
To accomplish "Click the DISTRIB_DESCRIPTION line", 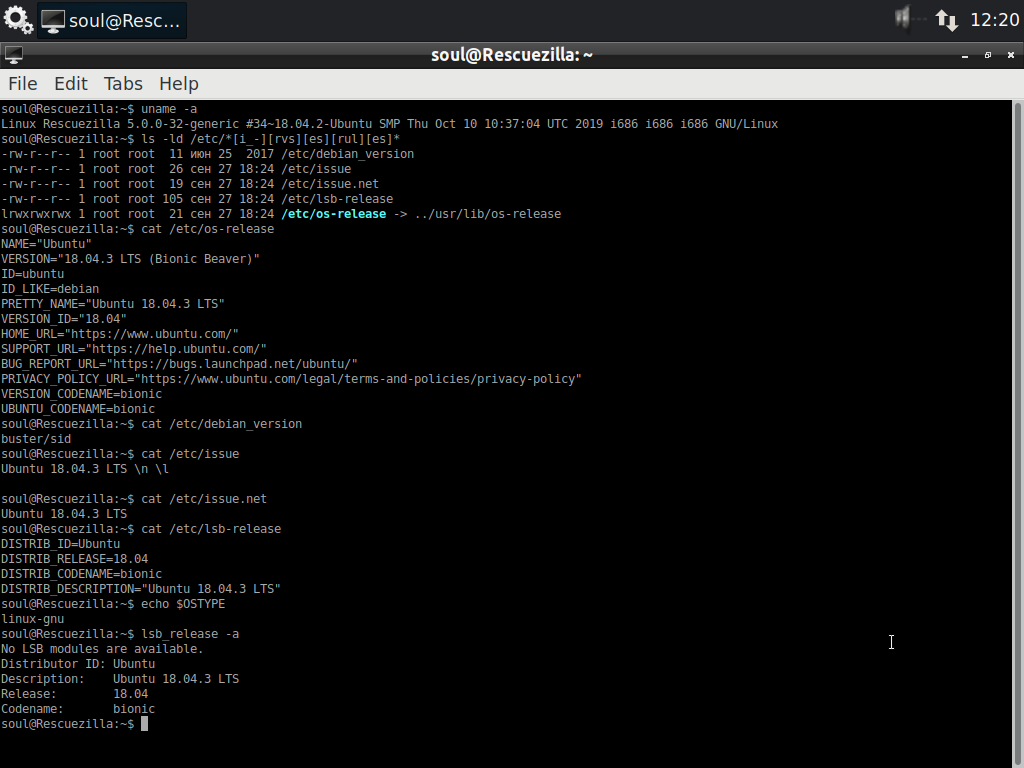I will [x=140, y=590].
